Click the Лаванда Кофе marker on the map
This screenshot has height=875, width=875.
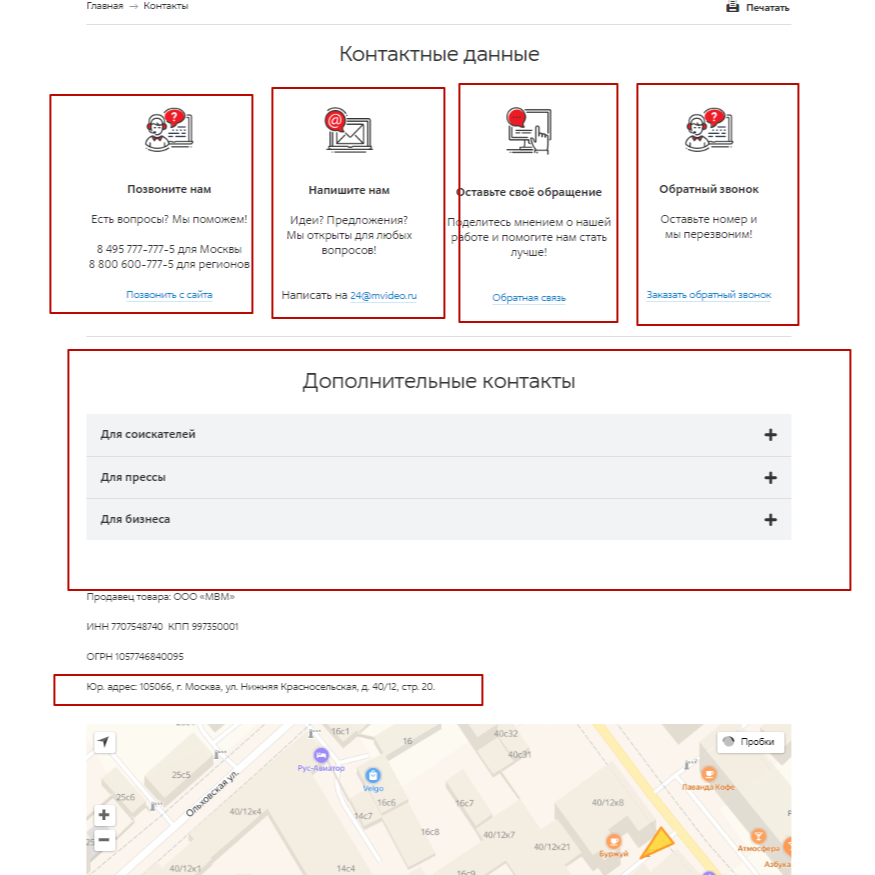pos(709,775)
